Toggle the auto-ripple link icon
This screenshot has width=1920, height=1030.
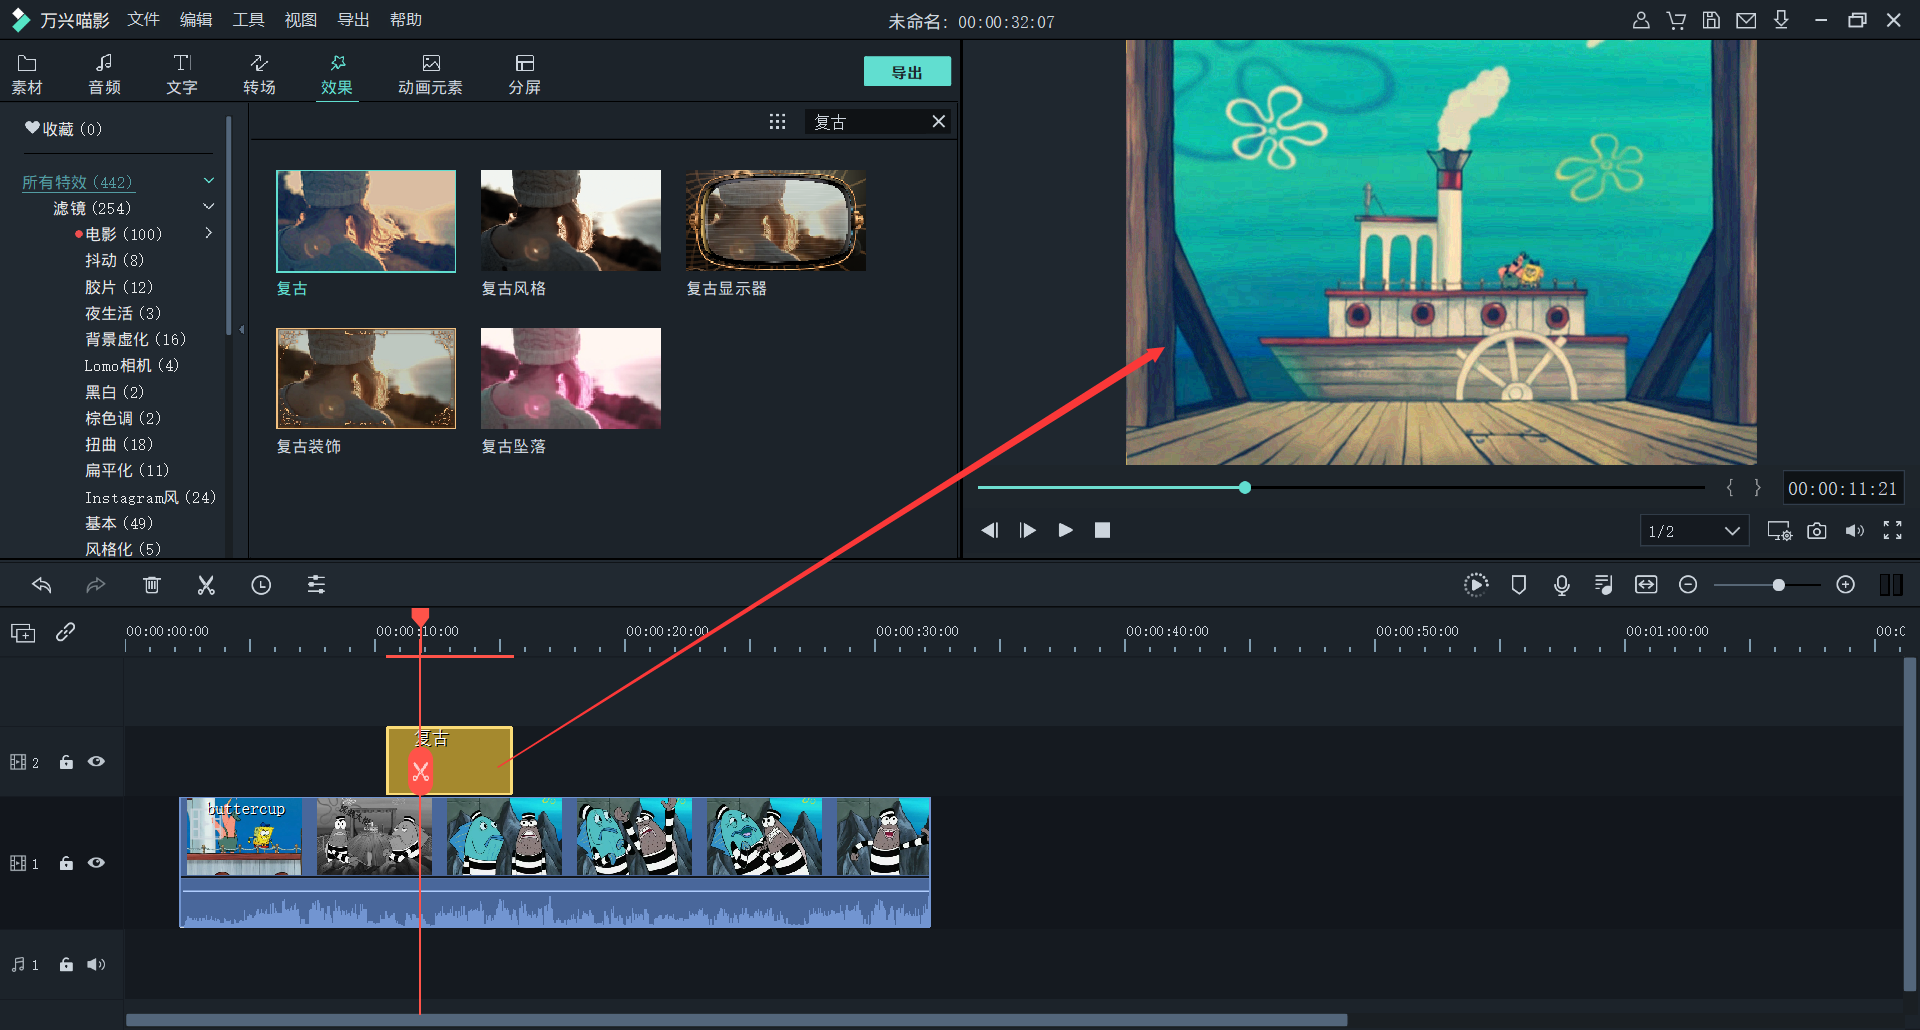coord(66,632)
